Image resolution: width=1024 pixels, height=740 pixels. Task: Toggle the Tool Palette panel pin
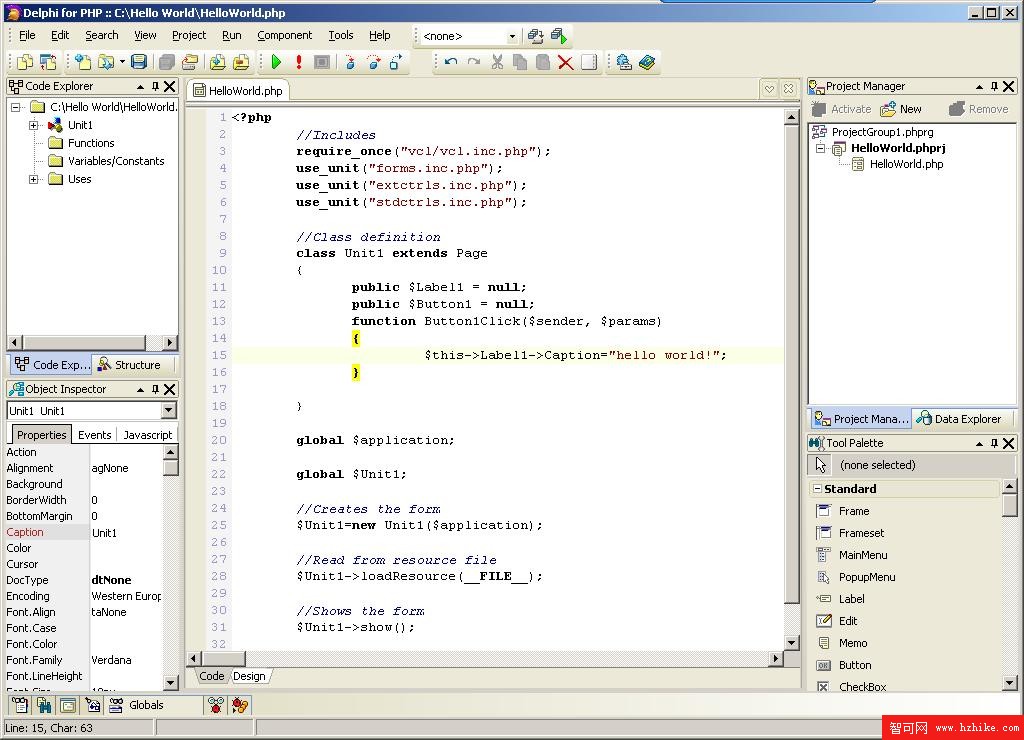[x=994, y=443]
